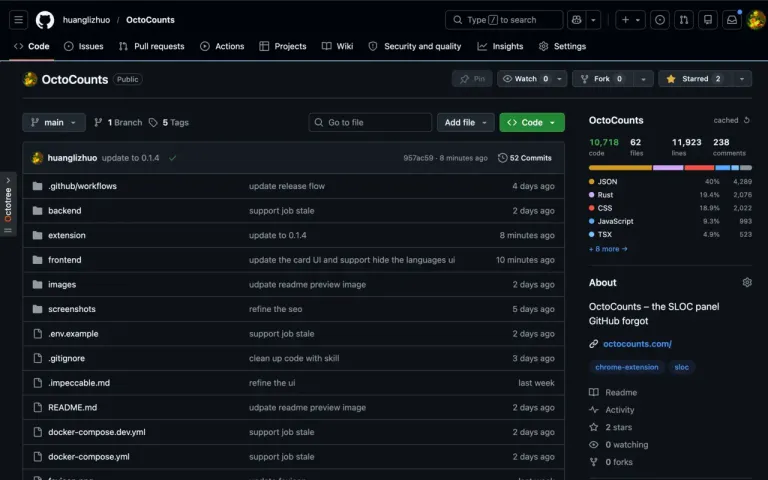The image size is (768, 480).
Task: Open the Pull requests tab
Action: click(x=152, y=46)
